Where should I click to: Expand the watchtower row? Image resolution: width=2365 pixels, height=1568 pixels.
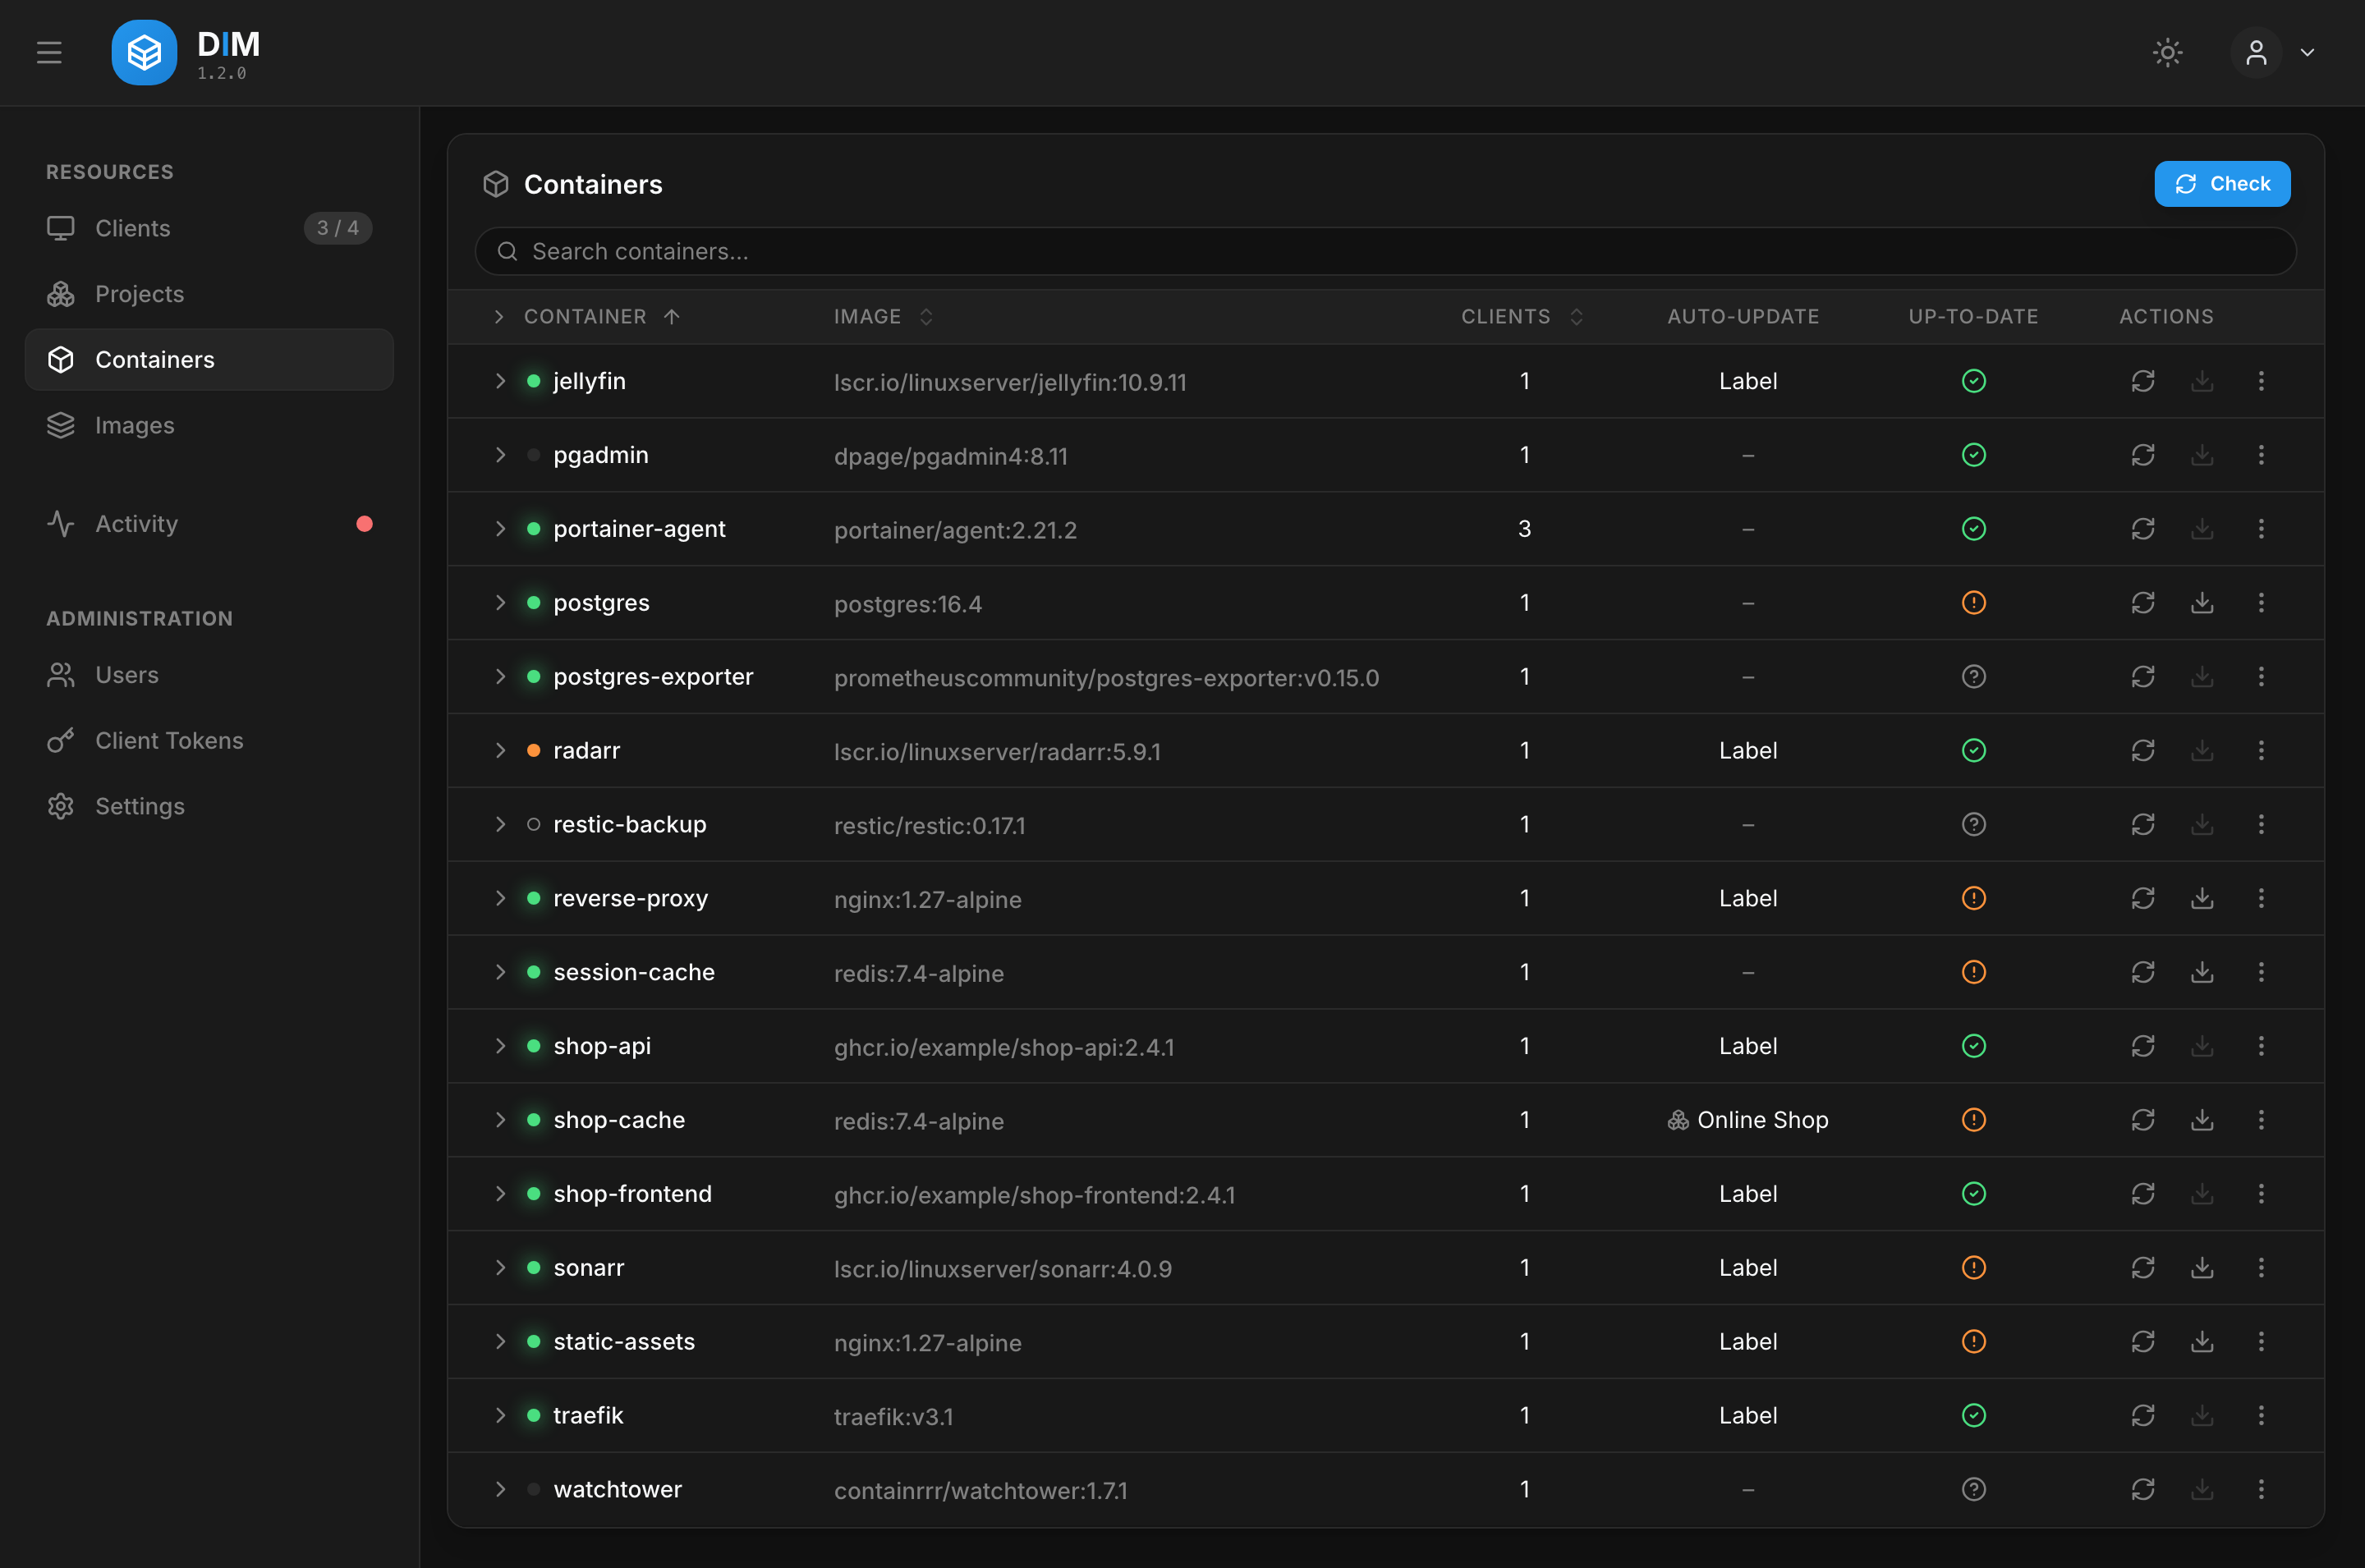[500, 1490]
